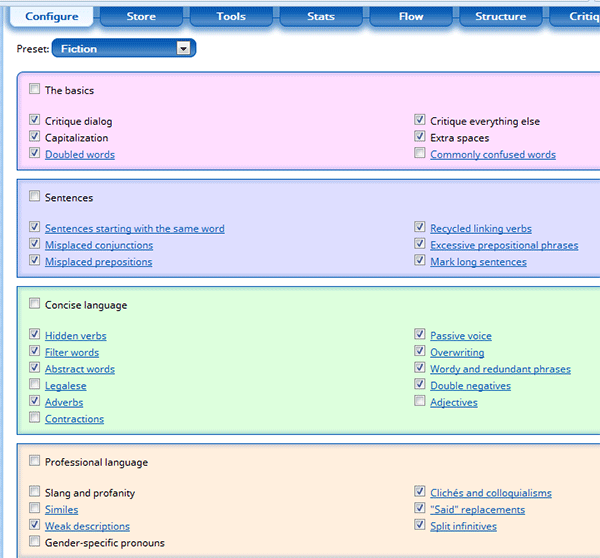Viewport: 600px width, 558px height.
Task: Go to the Stats tab
Action: tap(321, 16)
